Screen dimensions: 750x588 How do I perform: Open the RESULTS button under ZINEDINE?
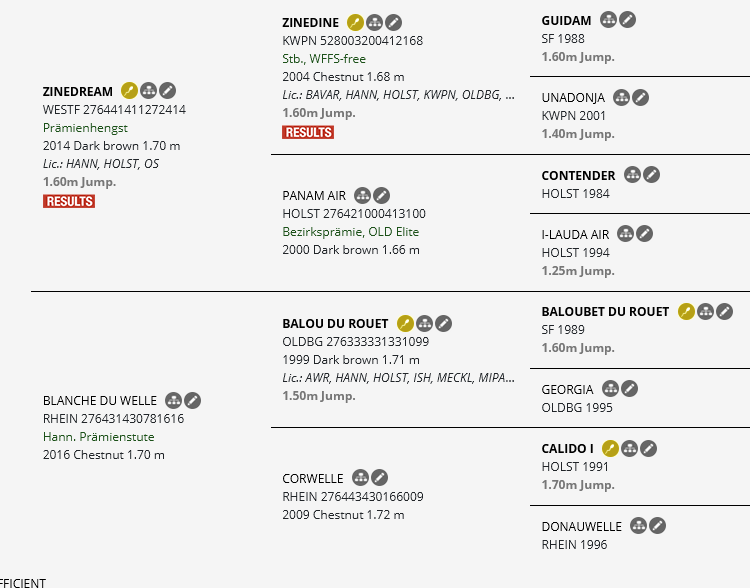(308, 133)
